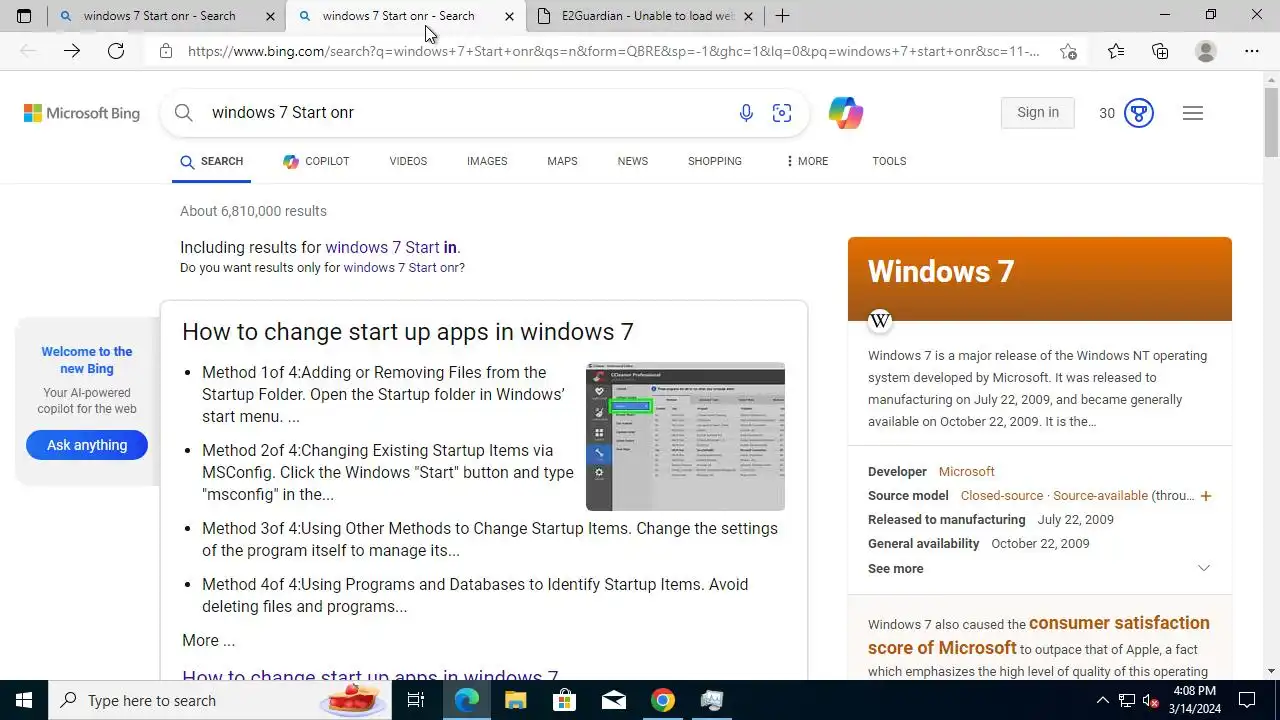The height and width of the screenshot is (720, 1280).
Task: Select the SHOPPING search tab
Action: pyautogui.click(x=715, y=161)
